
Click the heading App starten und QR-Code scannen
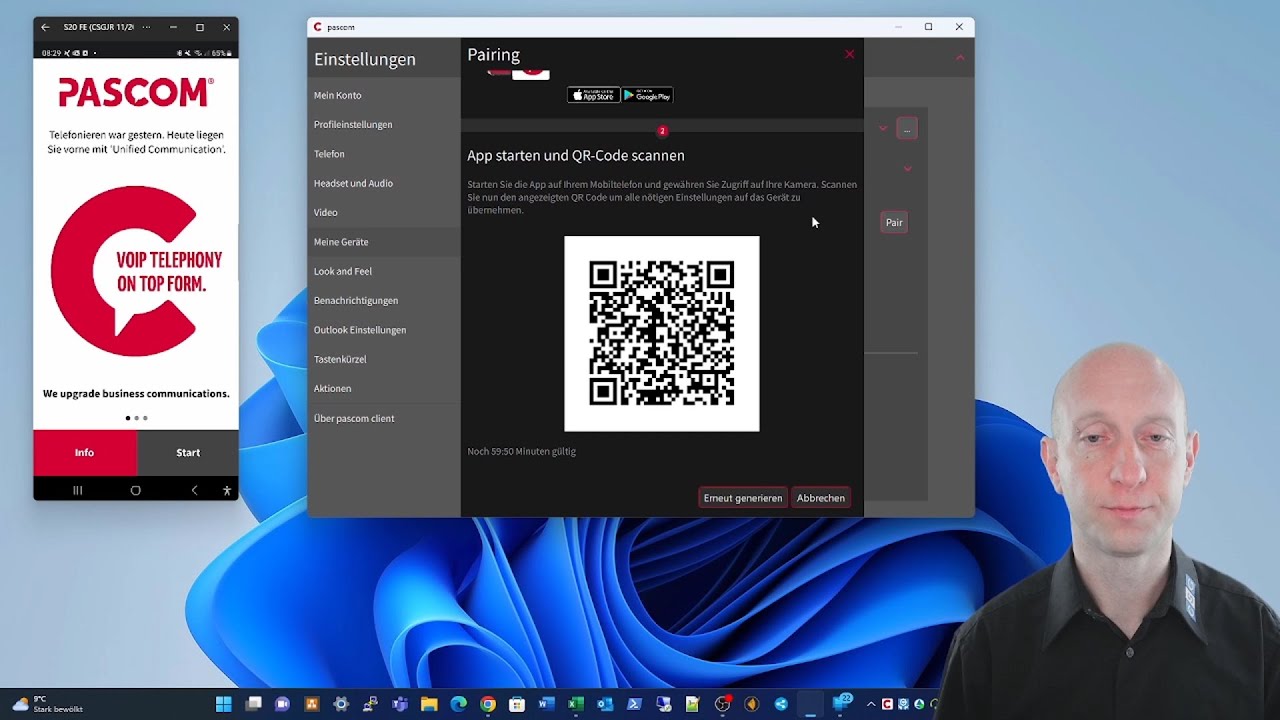(576, 156)
